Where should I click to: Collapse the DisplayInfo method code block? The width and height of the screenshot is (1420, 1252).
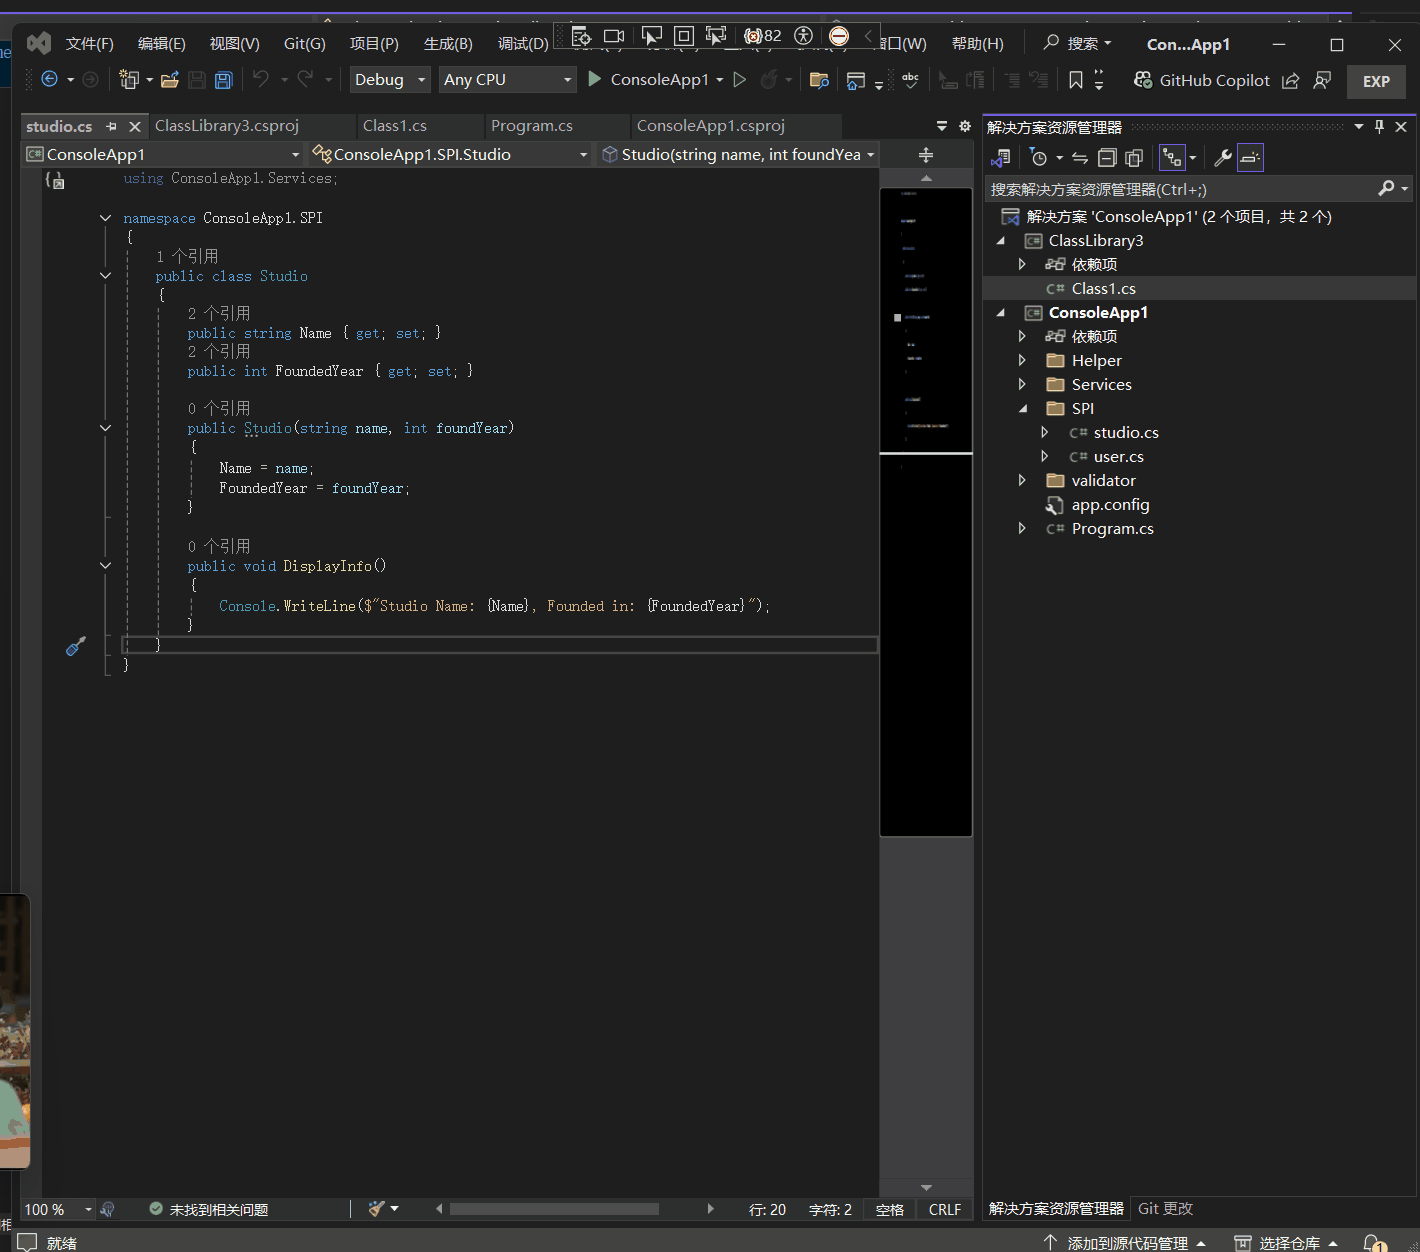[x=105, y=566]
